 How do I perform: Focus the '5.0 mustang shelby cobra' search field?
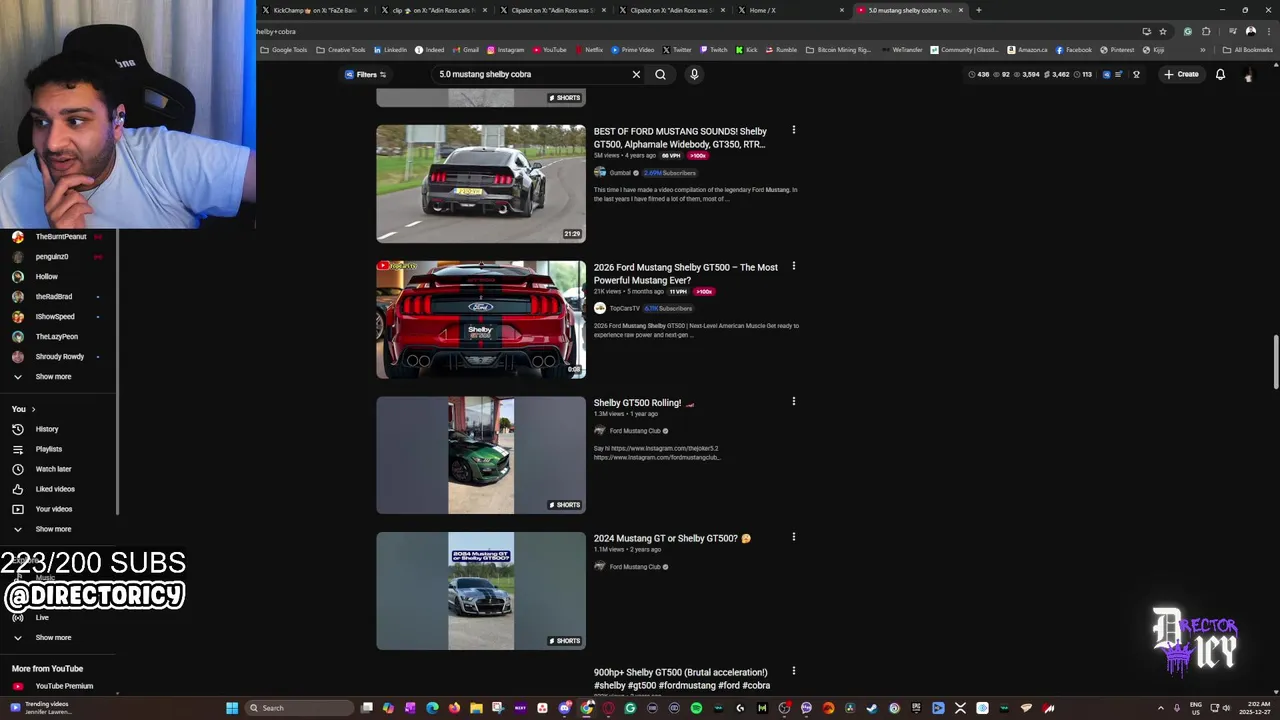point(530,74)
